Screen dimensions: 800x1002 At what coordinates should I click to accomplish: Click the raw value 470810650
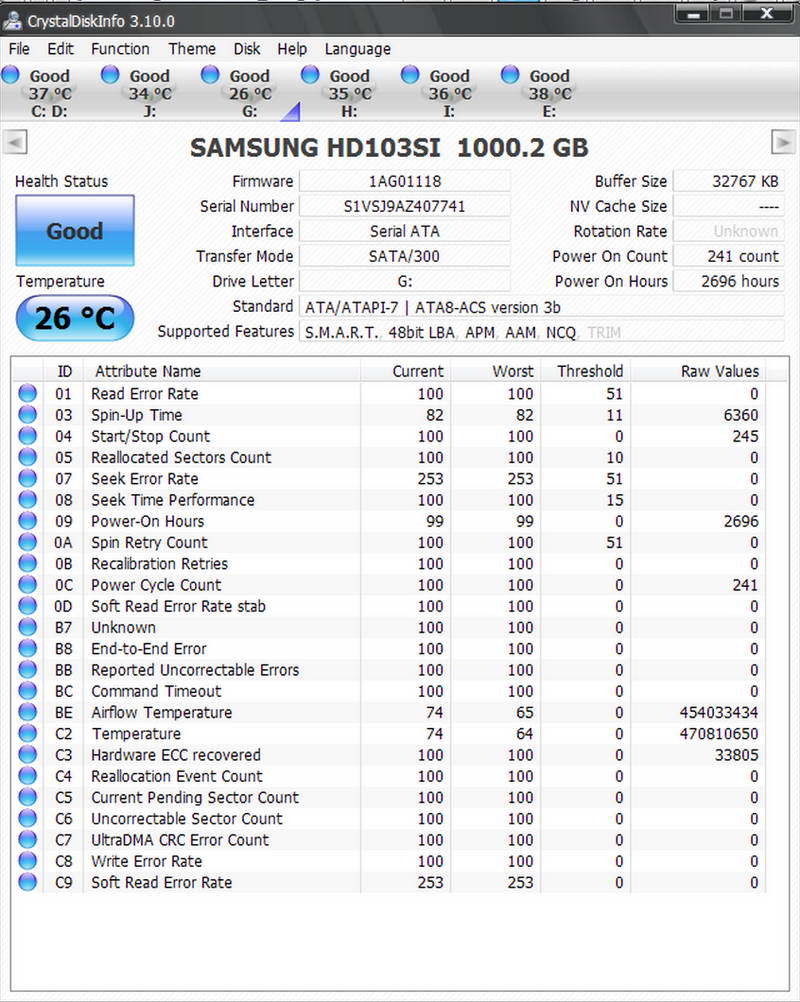719,733
